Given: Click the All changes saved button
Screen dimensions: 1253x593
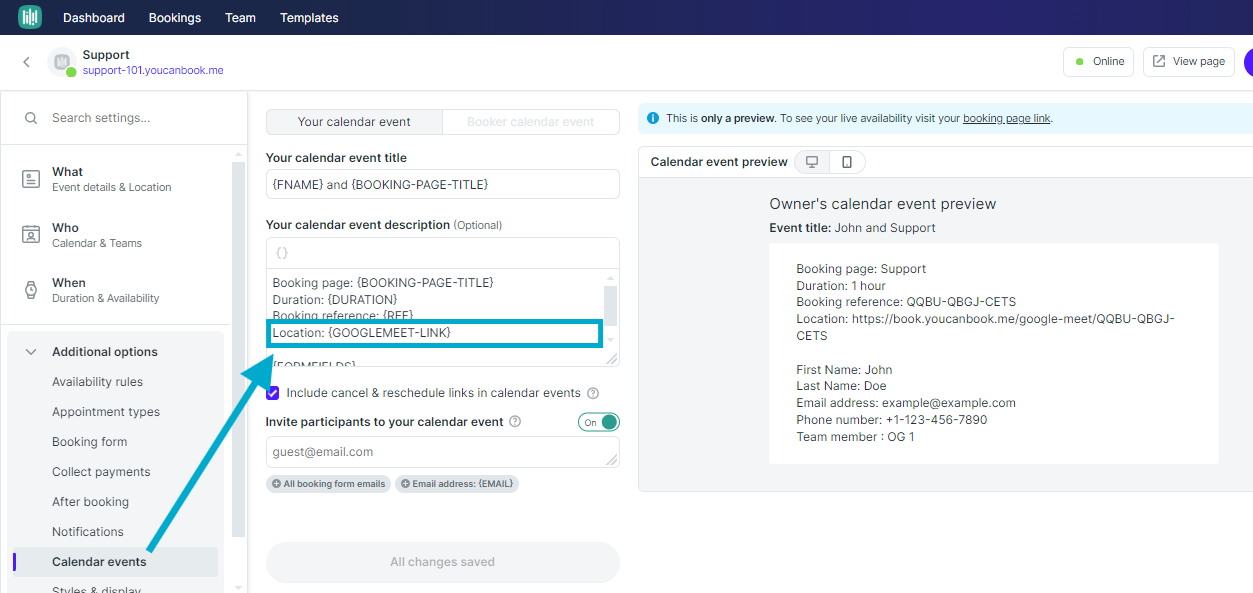Looking at the screenshot, I should point(443,562).
